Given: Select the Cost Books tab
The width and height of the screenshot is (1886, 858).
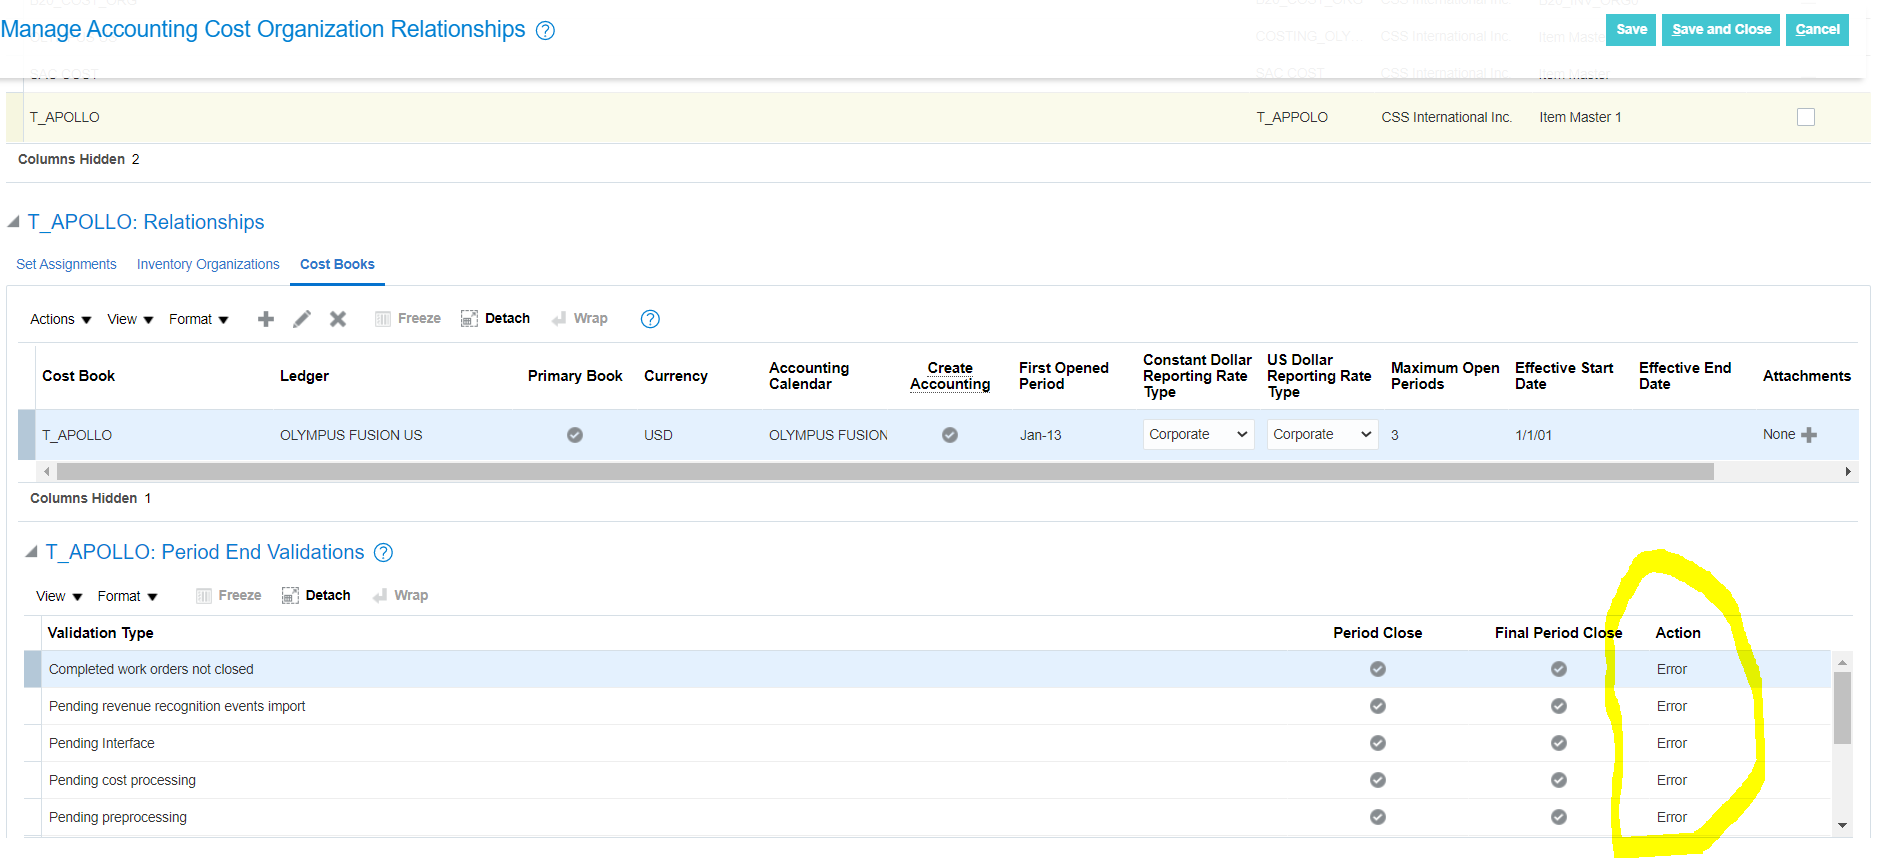Looking at the screenshot, I should pyautogui.click(x=337, y=264).
